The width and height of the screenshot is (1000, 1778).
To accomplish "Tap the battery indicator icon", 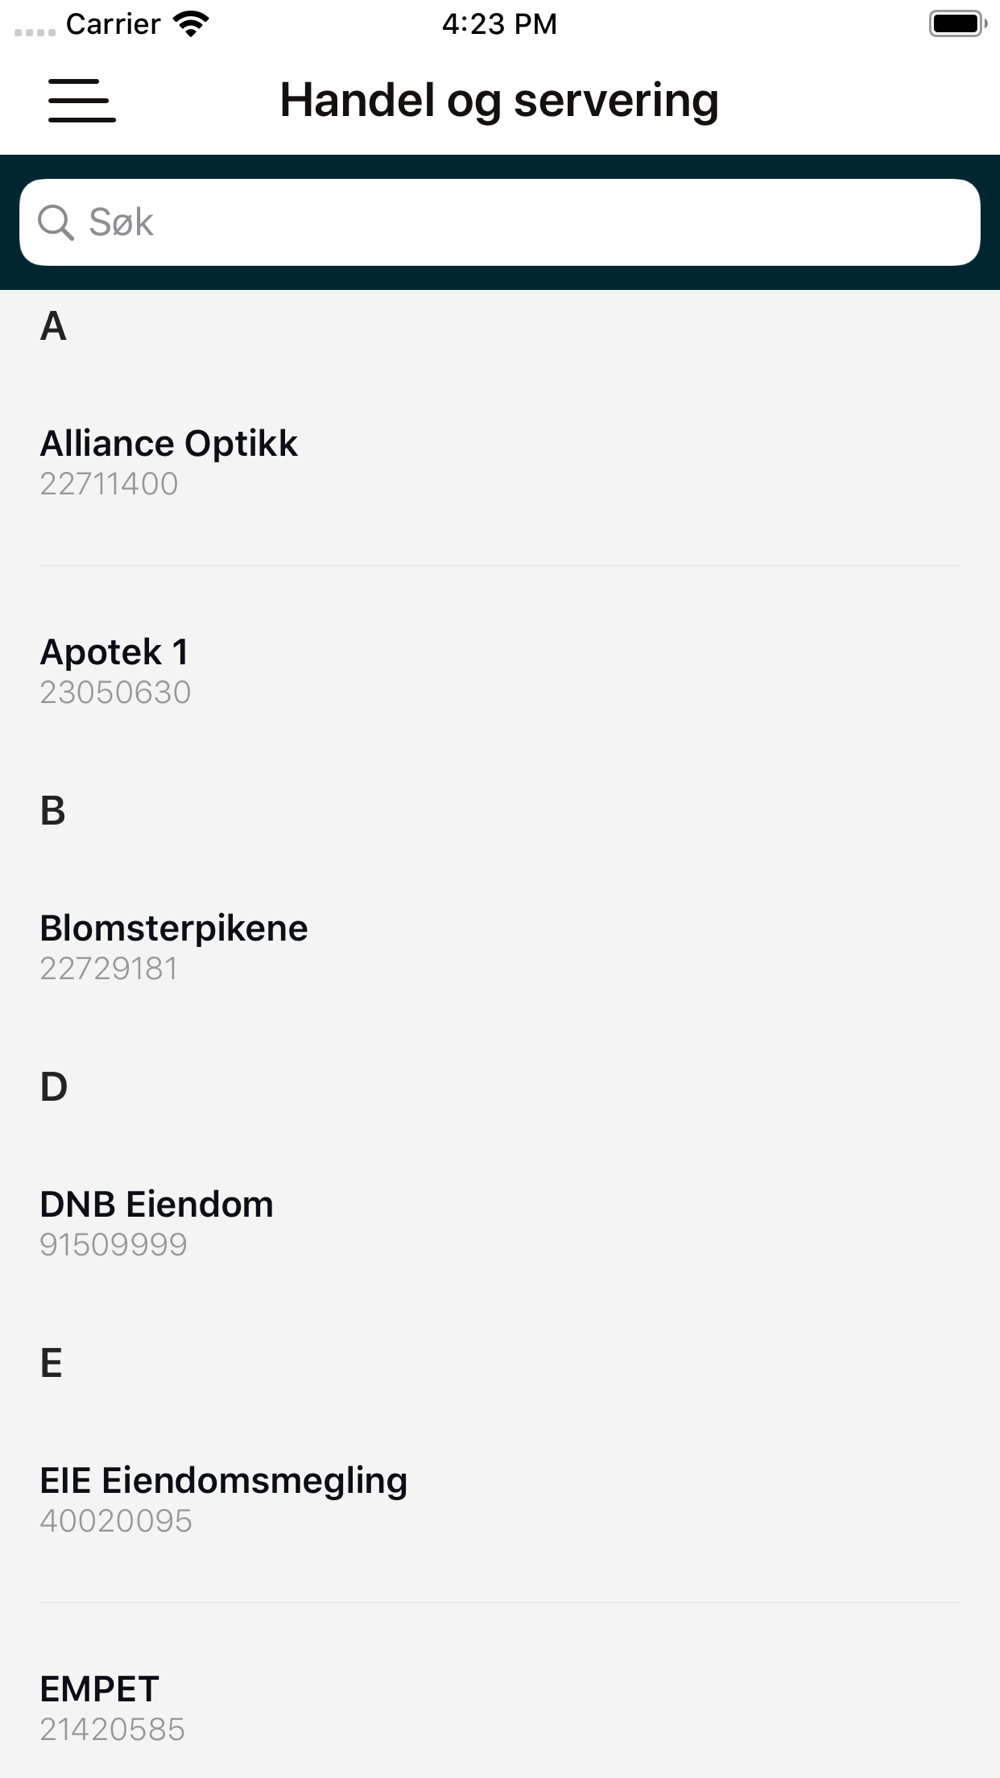I will [x=957, y=24].
